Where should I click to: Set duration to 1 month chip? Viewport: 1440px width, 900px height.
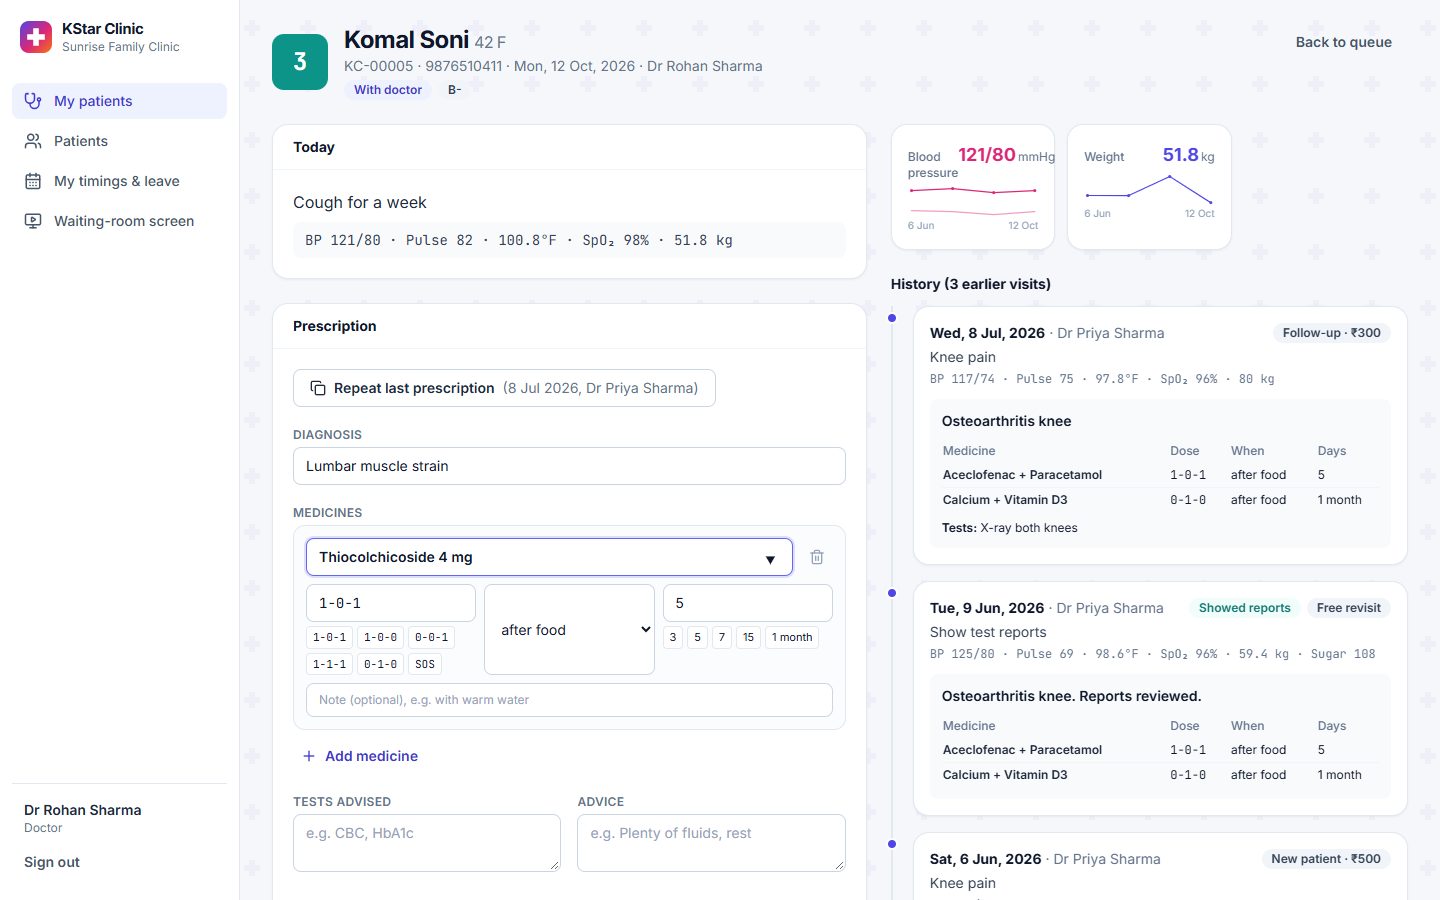[792, 637]
